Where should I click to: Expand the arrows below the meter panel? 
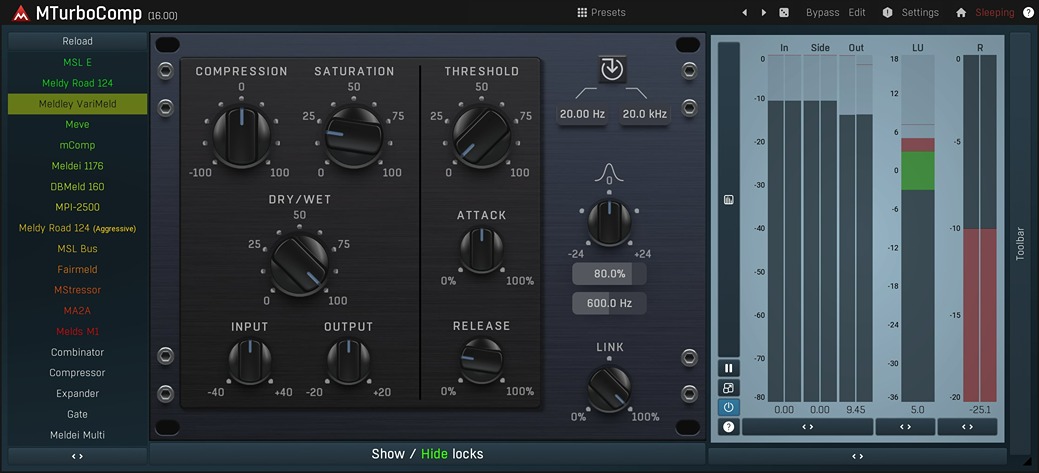click(x=857, y=456)
